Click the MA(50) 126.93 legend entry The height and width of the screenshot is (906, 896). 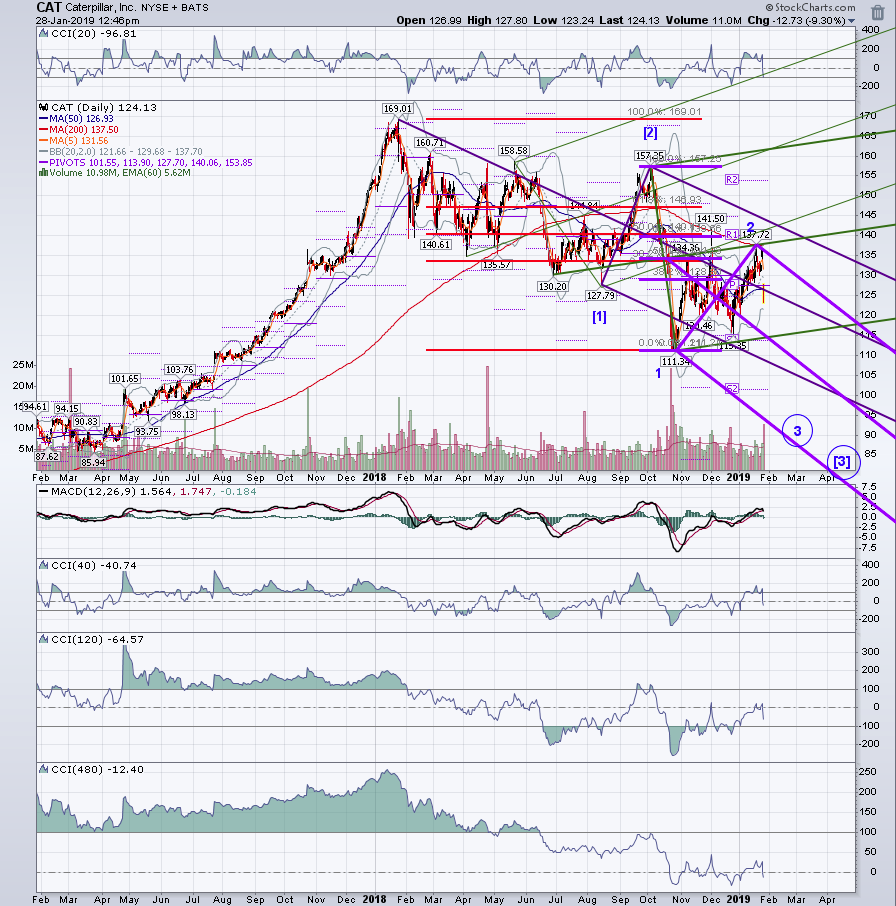(x=77, y=118)
